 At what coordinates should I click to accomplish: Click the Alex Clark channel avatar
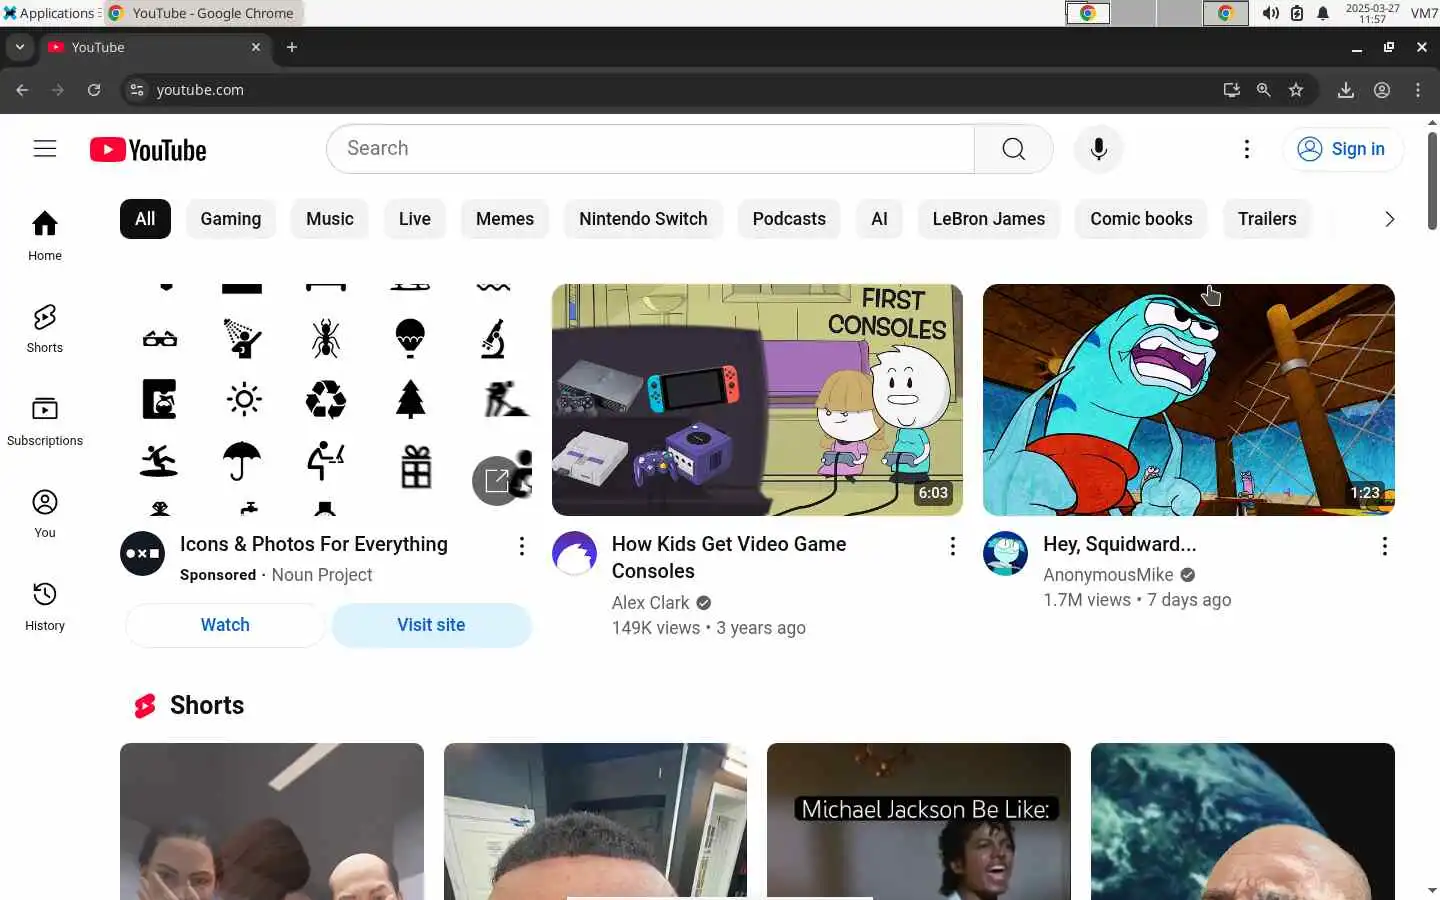[574, 553]
